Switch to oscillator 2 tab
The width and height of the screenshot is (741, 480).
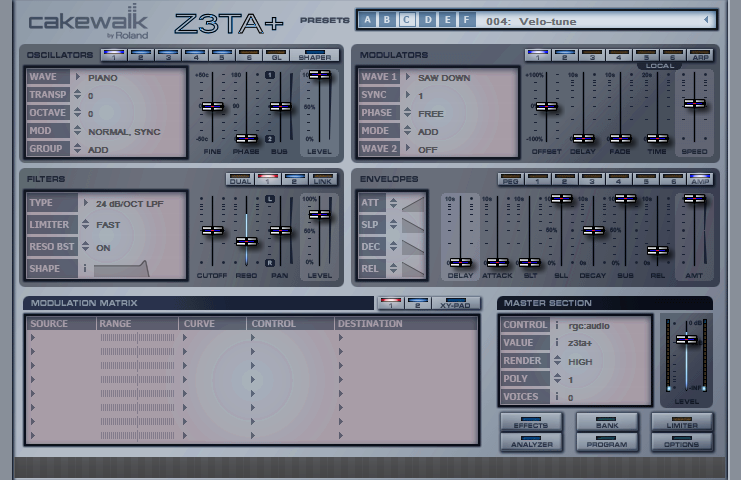pyautogui.click(x=141, y=55)
